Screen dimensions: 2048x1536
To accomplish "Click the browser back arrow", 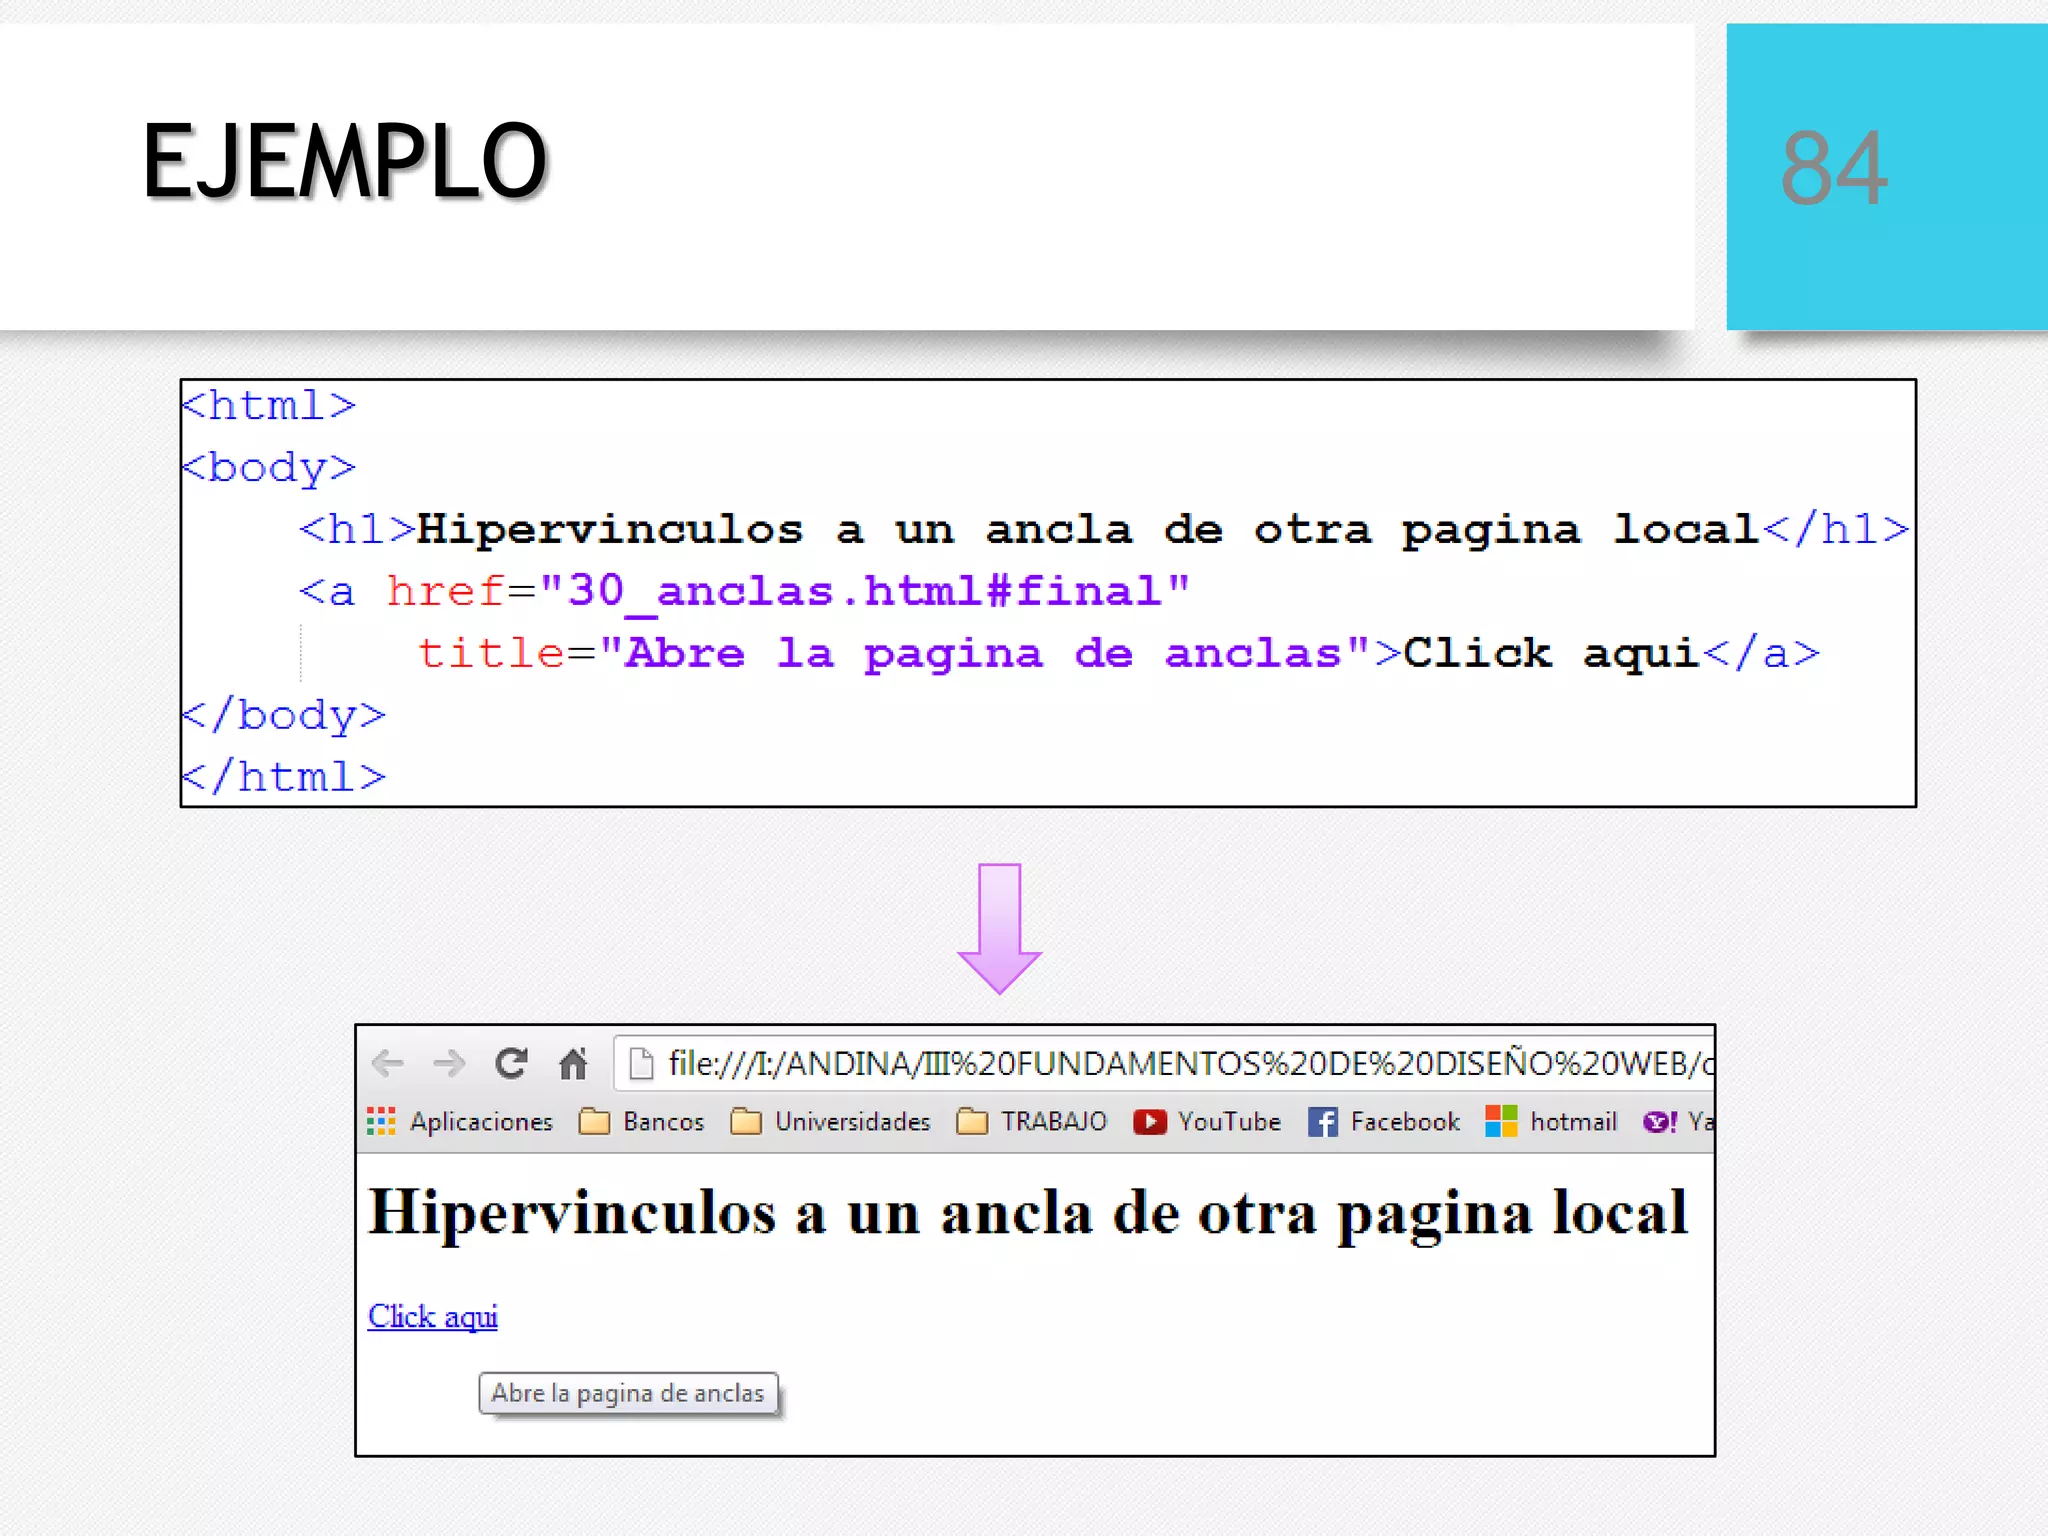I will tap(388, 1063).
